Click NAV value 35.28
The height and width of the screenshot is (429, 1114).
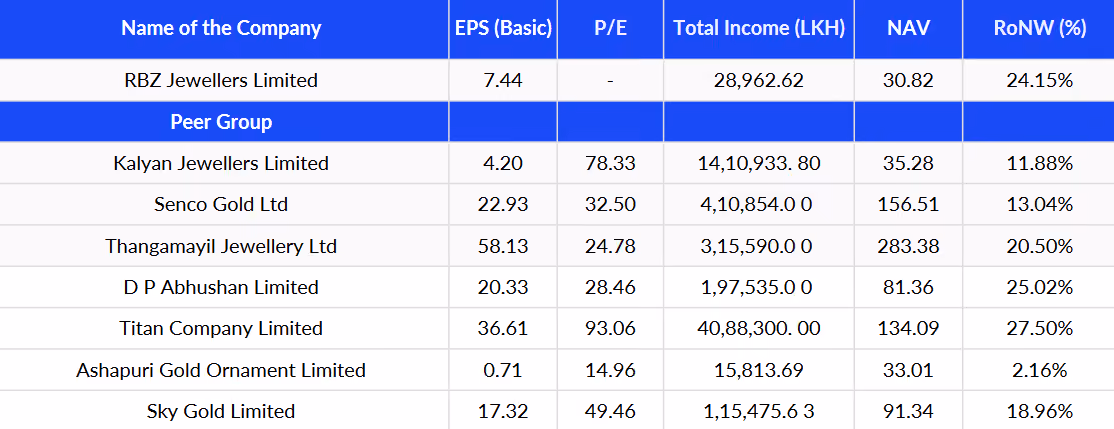[908, 163]
